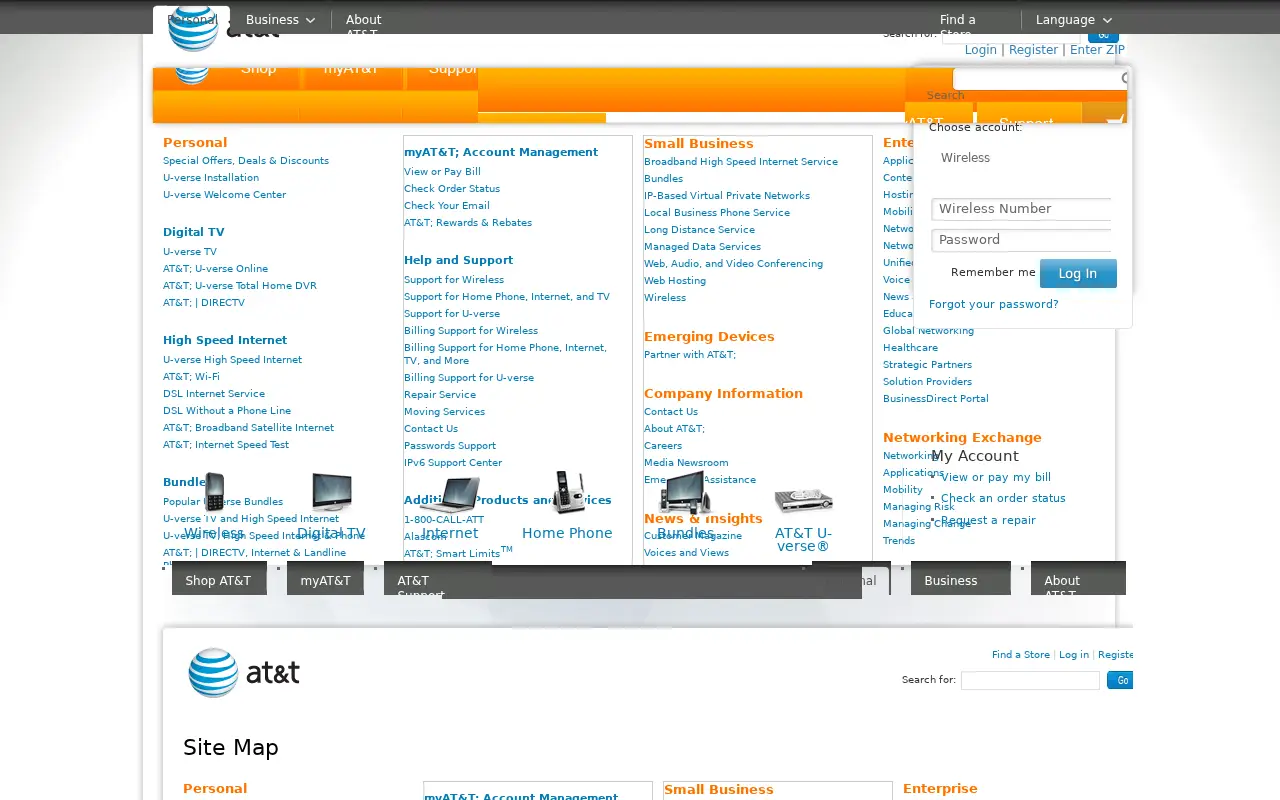Click the Wireless mobile phone icon

click(x=214, y=492)
